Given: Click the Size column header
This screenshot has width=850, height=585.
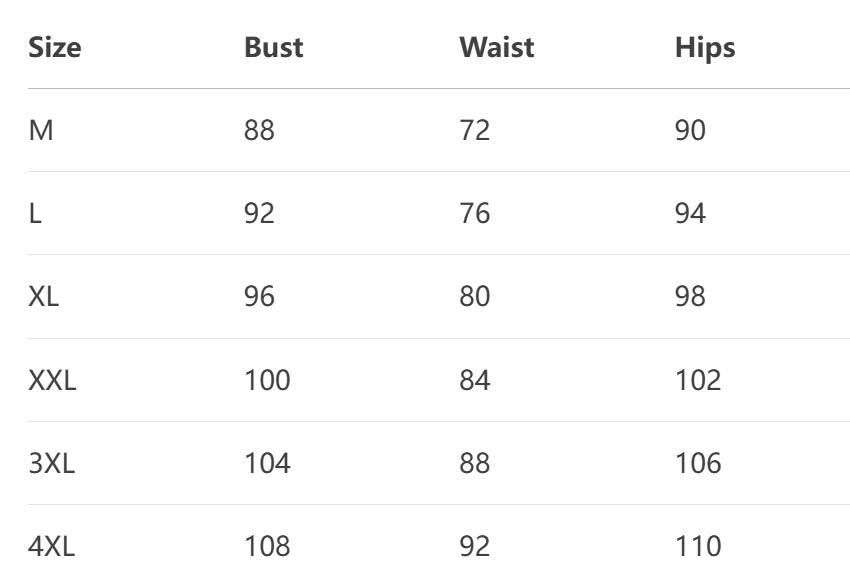Looking at the screenshot, I should (x=54, y=47).
